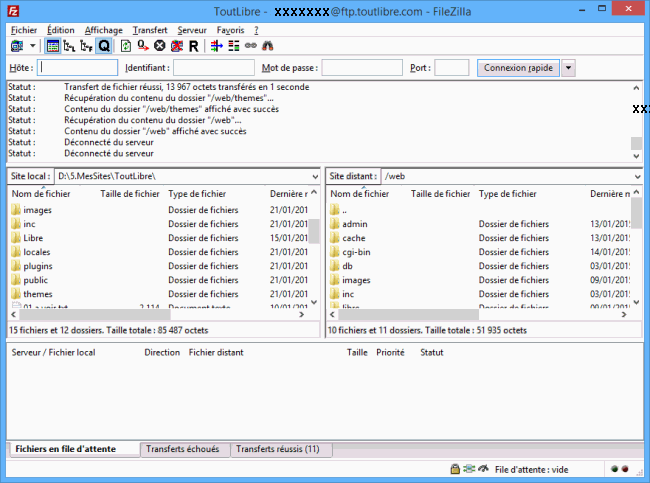Disconnect from server icon

click(177, 46)
